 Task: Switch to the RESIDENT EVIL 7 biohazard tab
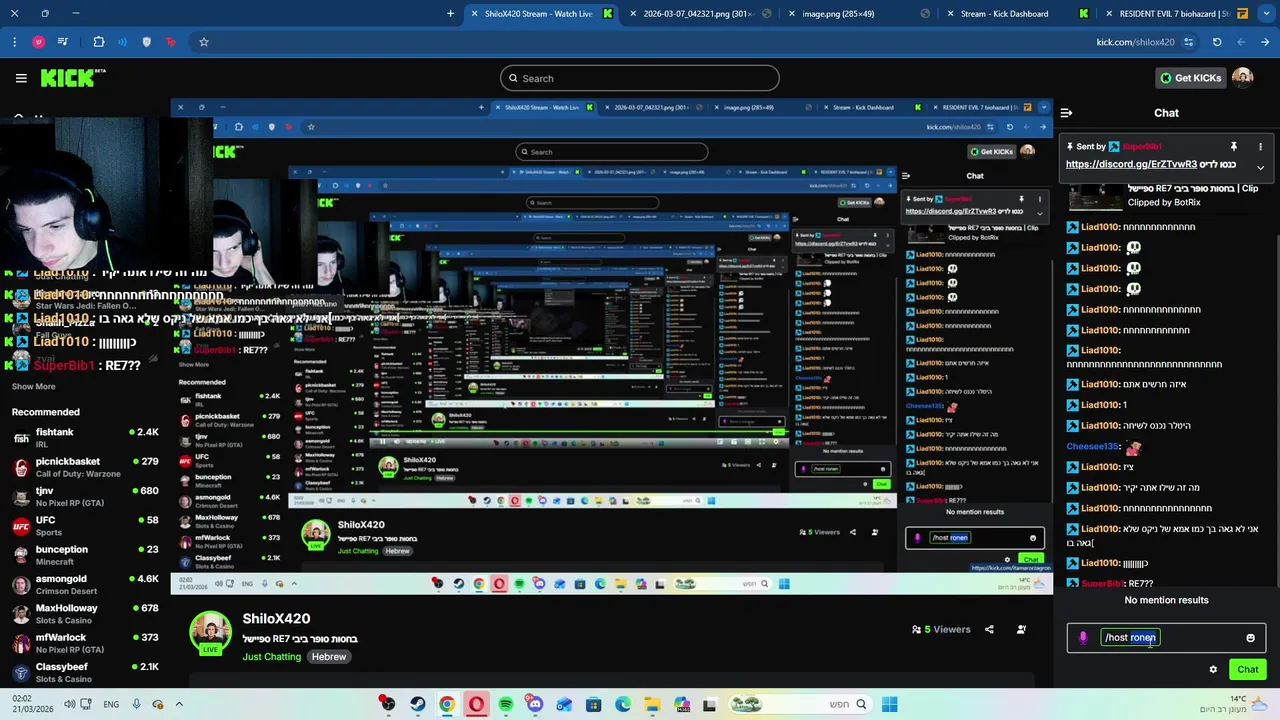coord(1174,14)
